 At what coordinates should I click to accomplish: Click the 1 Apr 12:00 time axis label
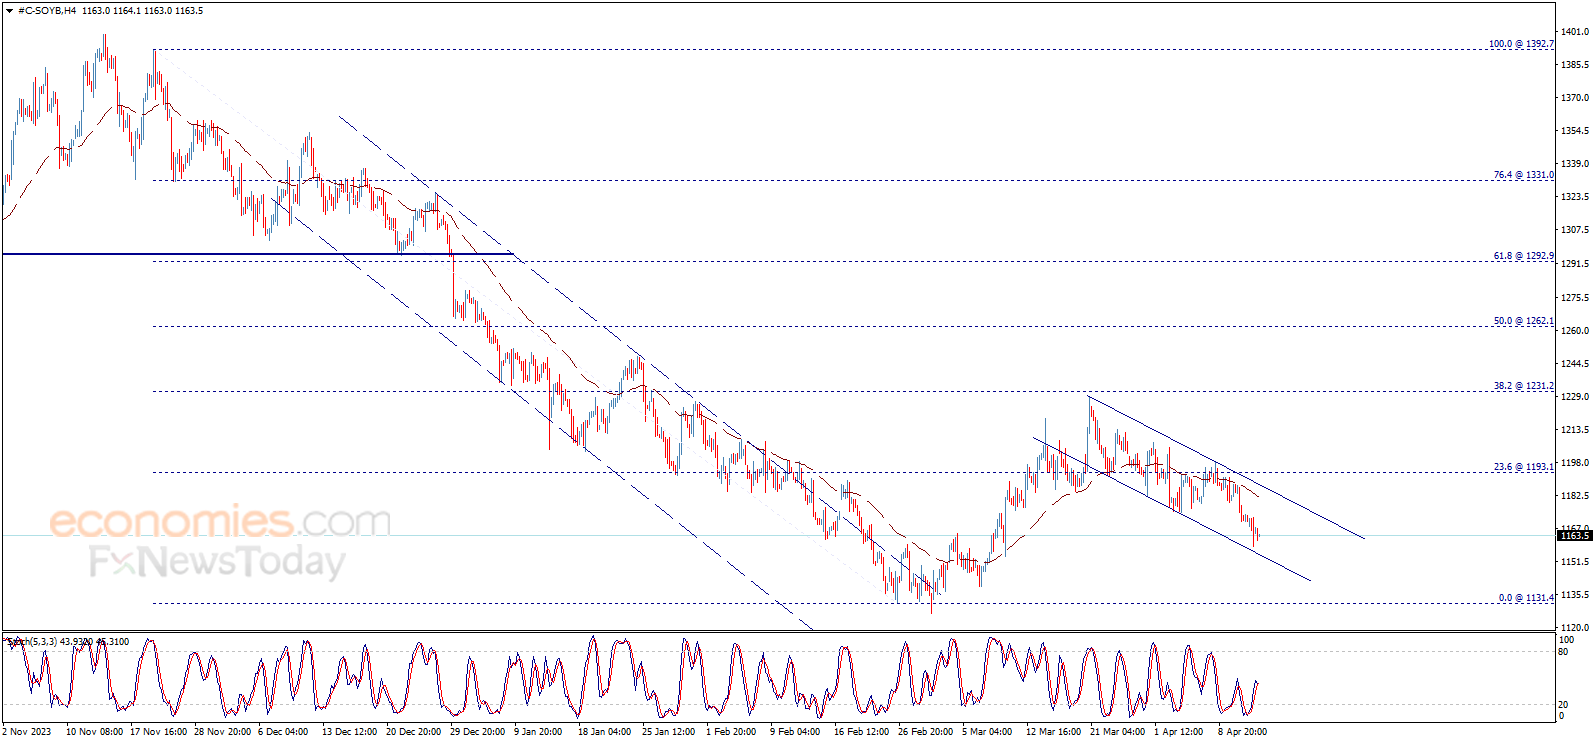pyautogui.click(x=1179, y=732)
